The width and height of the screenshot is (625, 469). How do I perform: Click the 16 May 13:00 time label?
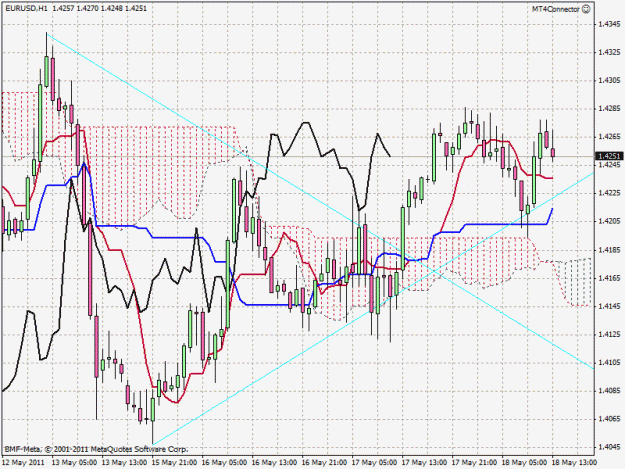274,462
